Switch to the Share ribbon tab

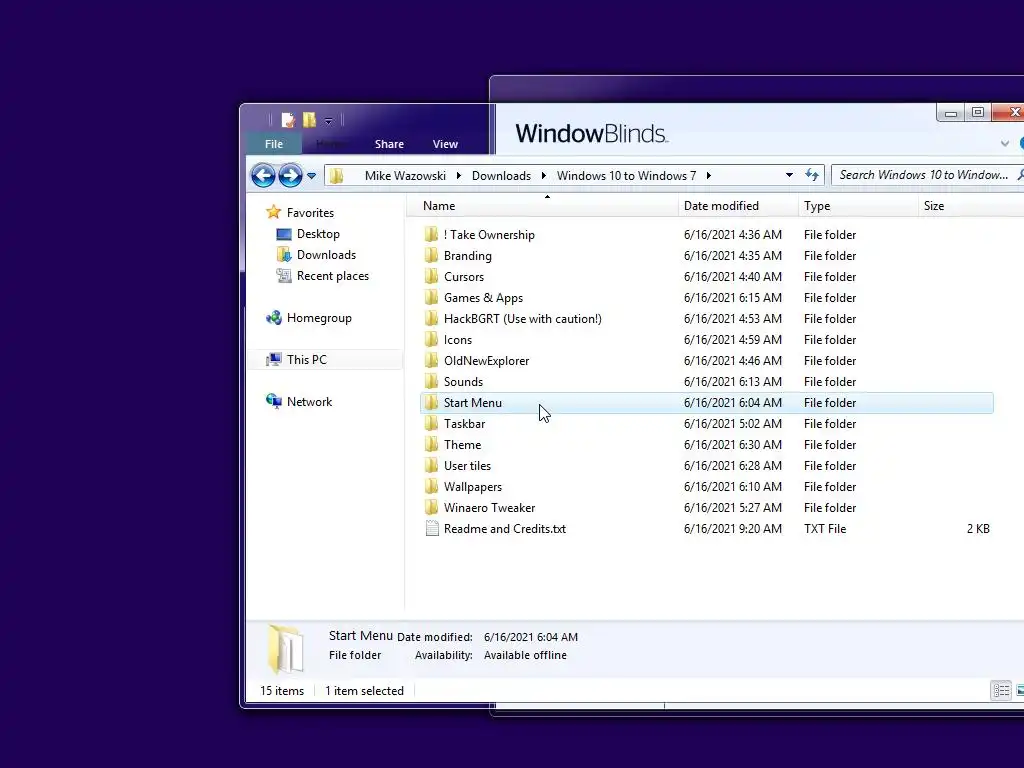tap(389, 144)
